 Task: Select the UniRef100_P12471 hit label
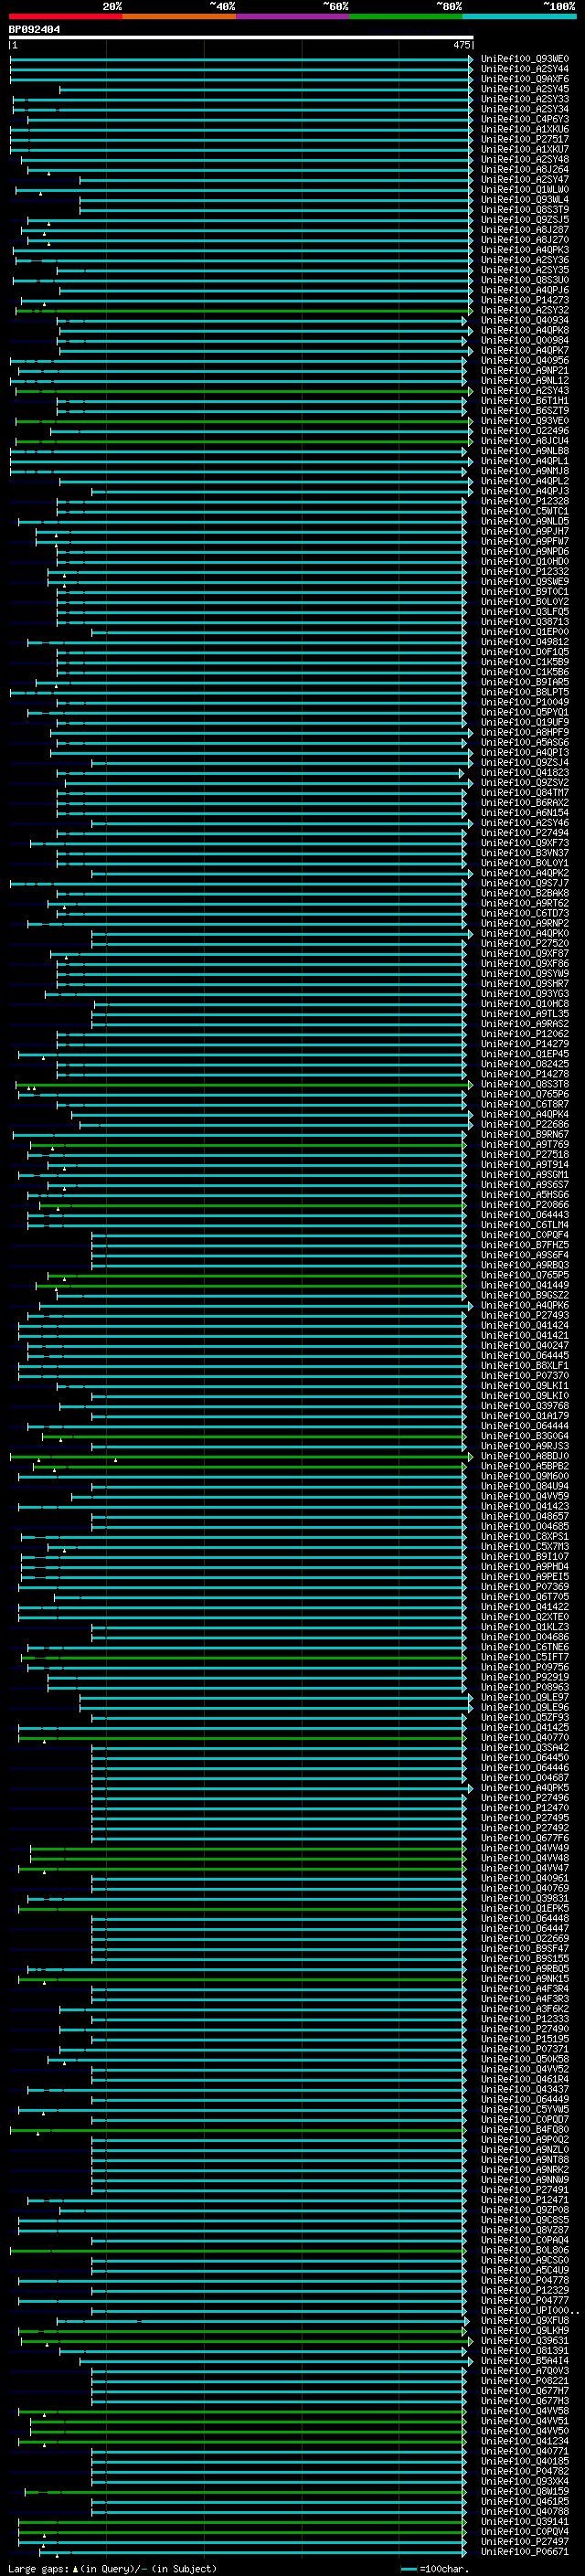tap(524, 2200)
